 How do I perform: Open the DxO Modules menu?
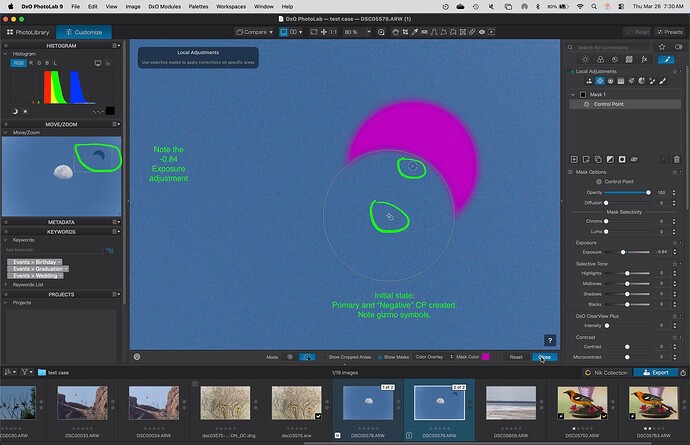pos(164,7)
